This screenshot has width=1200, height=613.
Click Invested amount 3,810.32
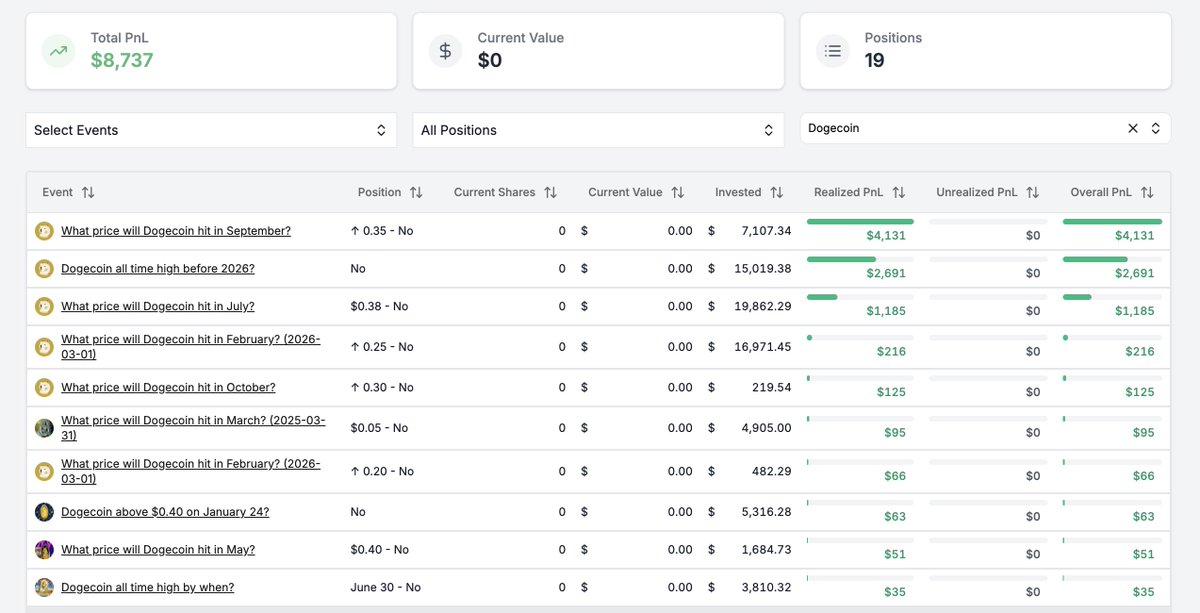(x=766, y=587)
